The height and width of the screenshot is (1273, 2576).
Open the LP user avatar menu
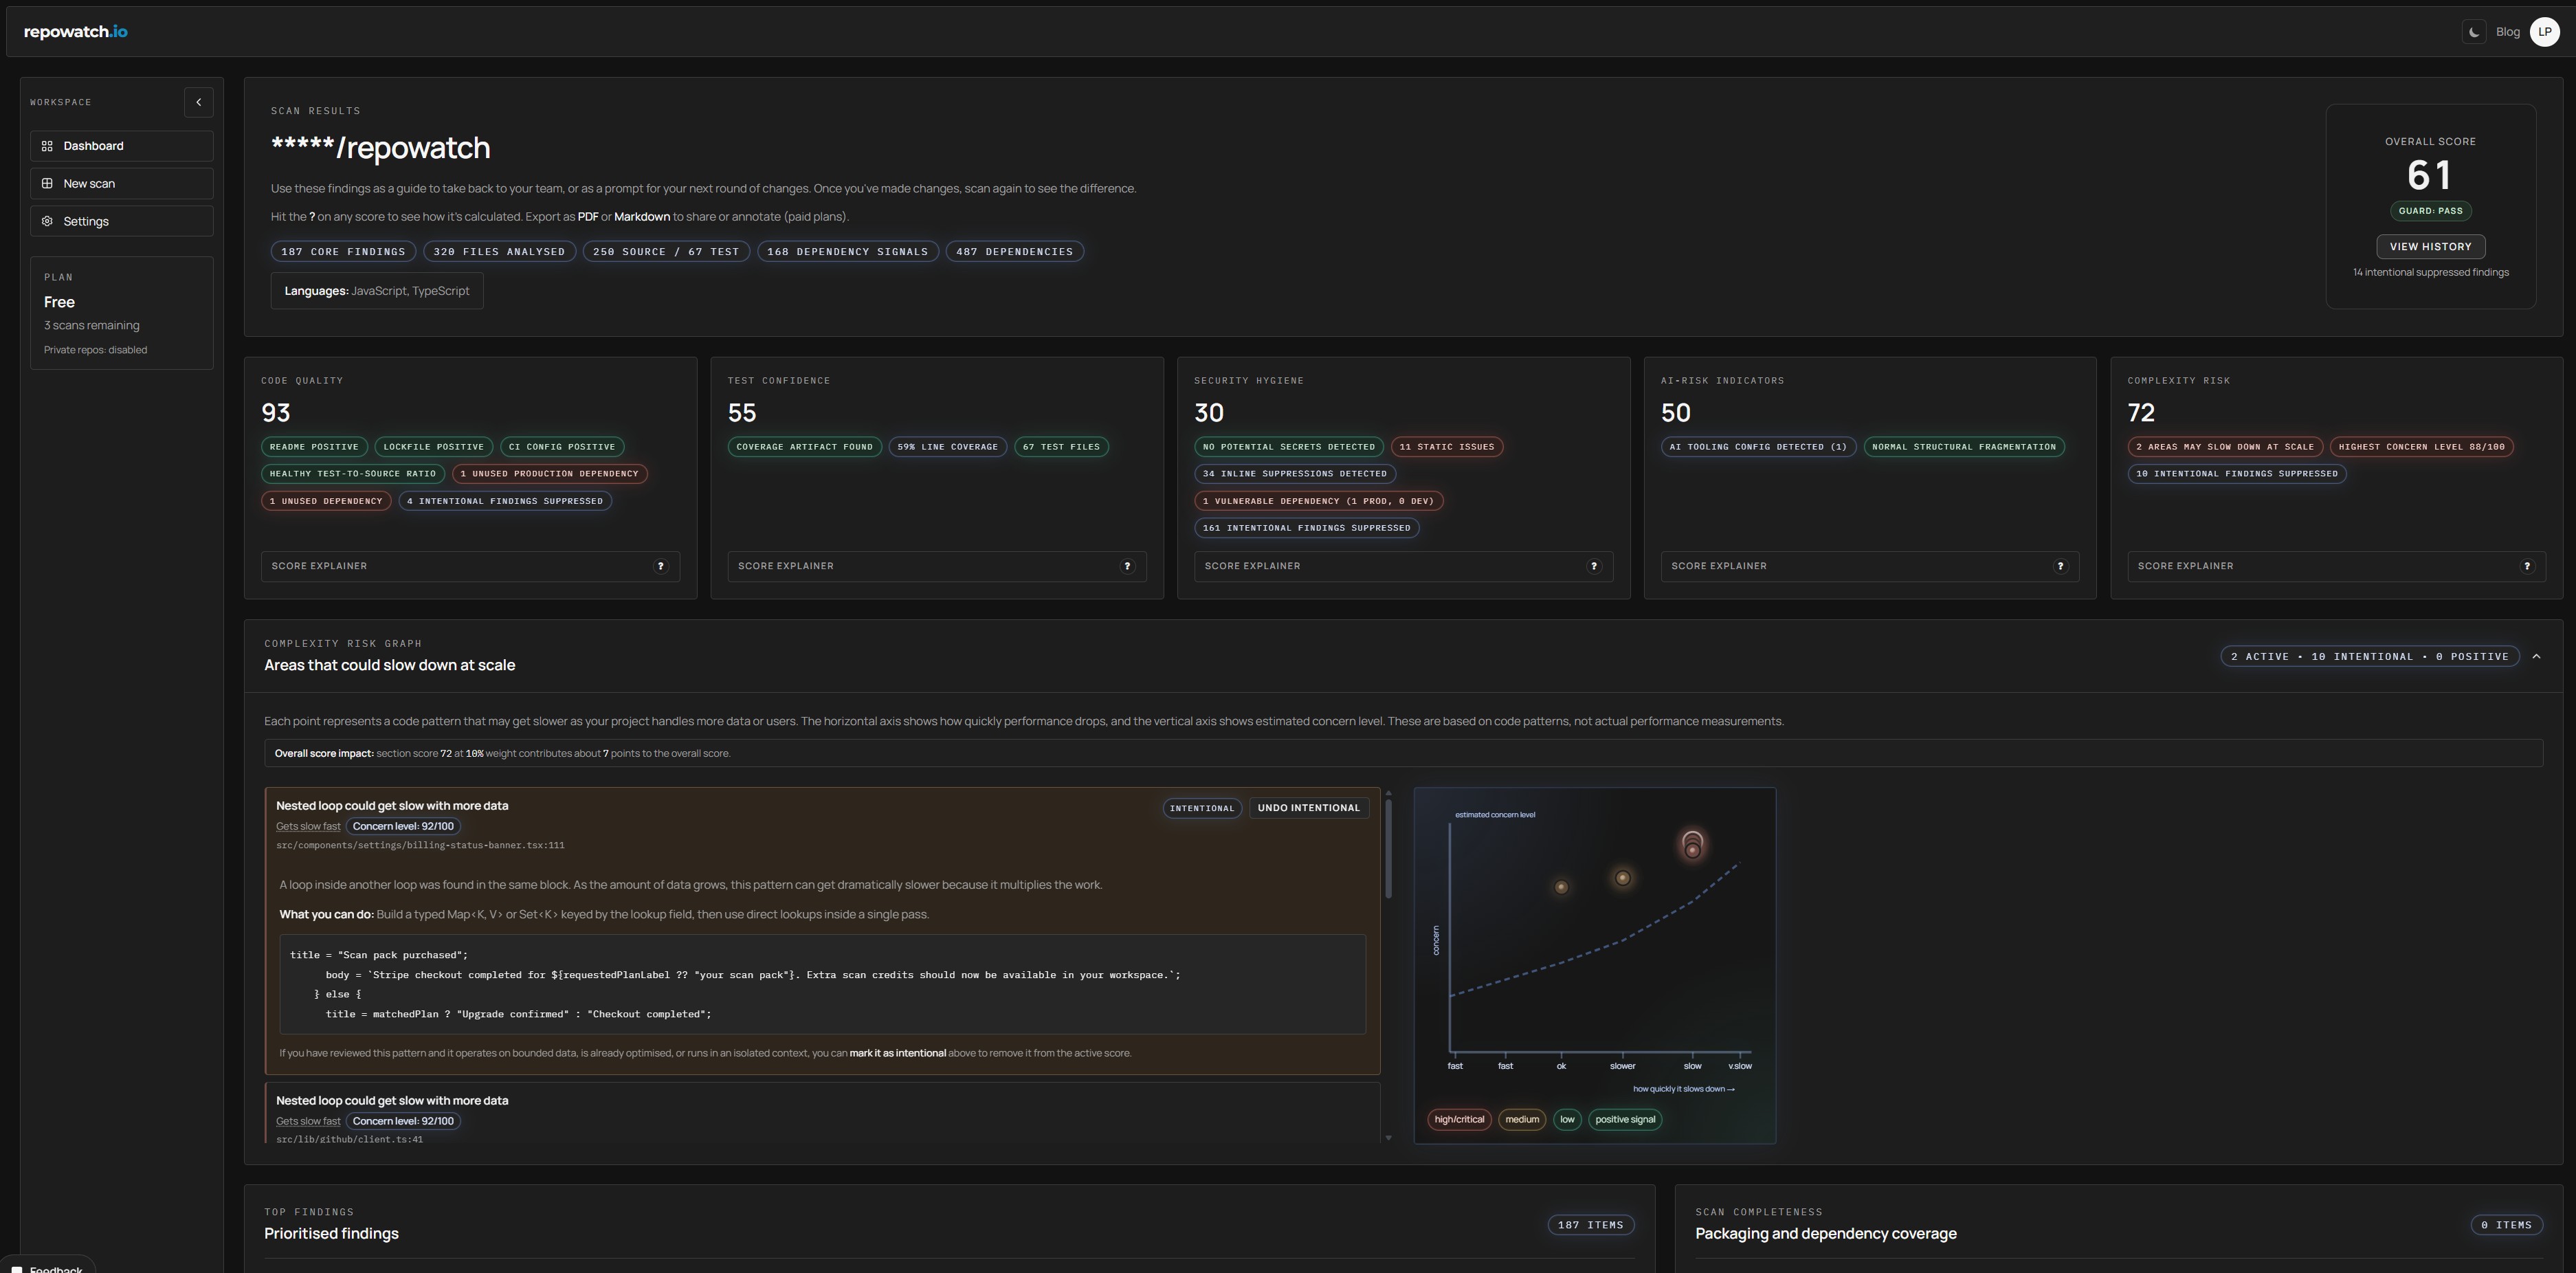pos(2544,32)
